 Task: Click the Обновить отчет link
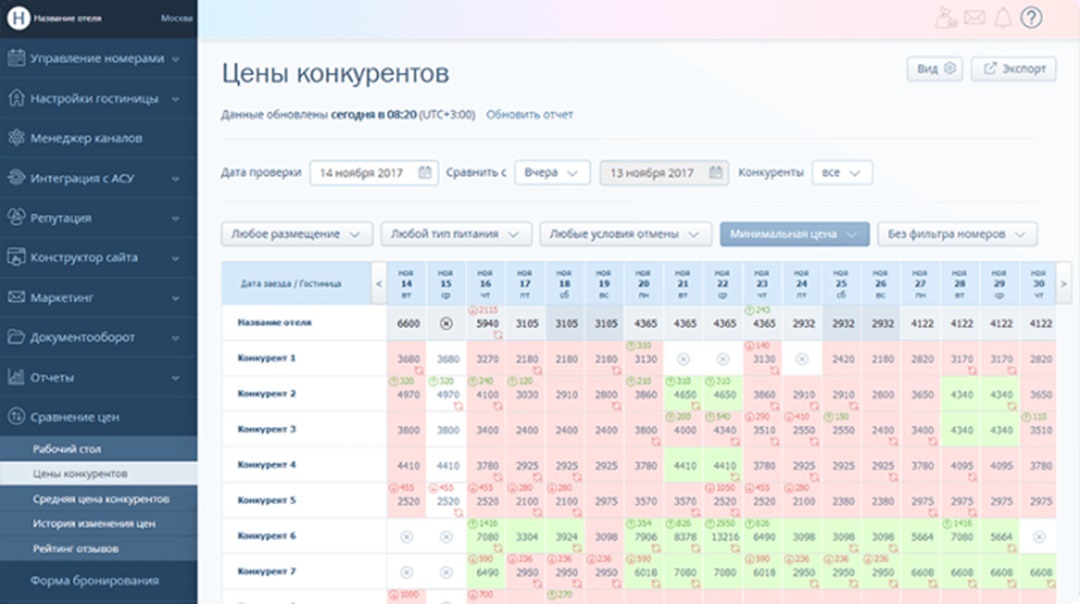[x=529, y=115]
